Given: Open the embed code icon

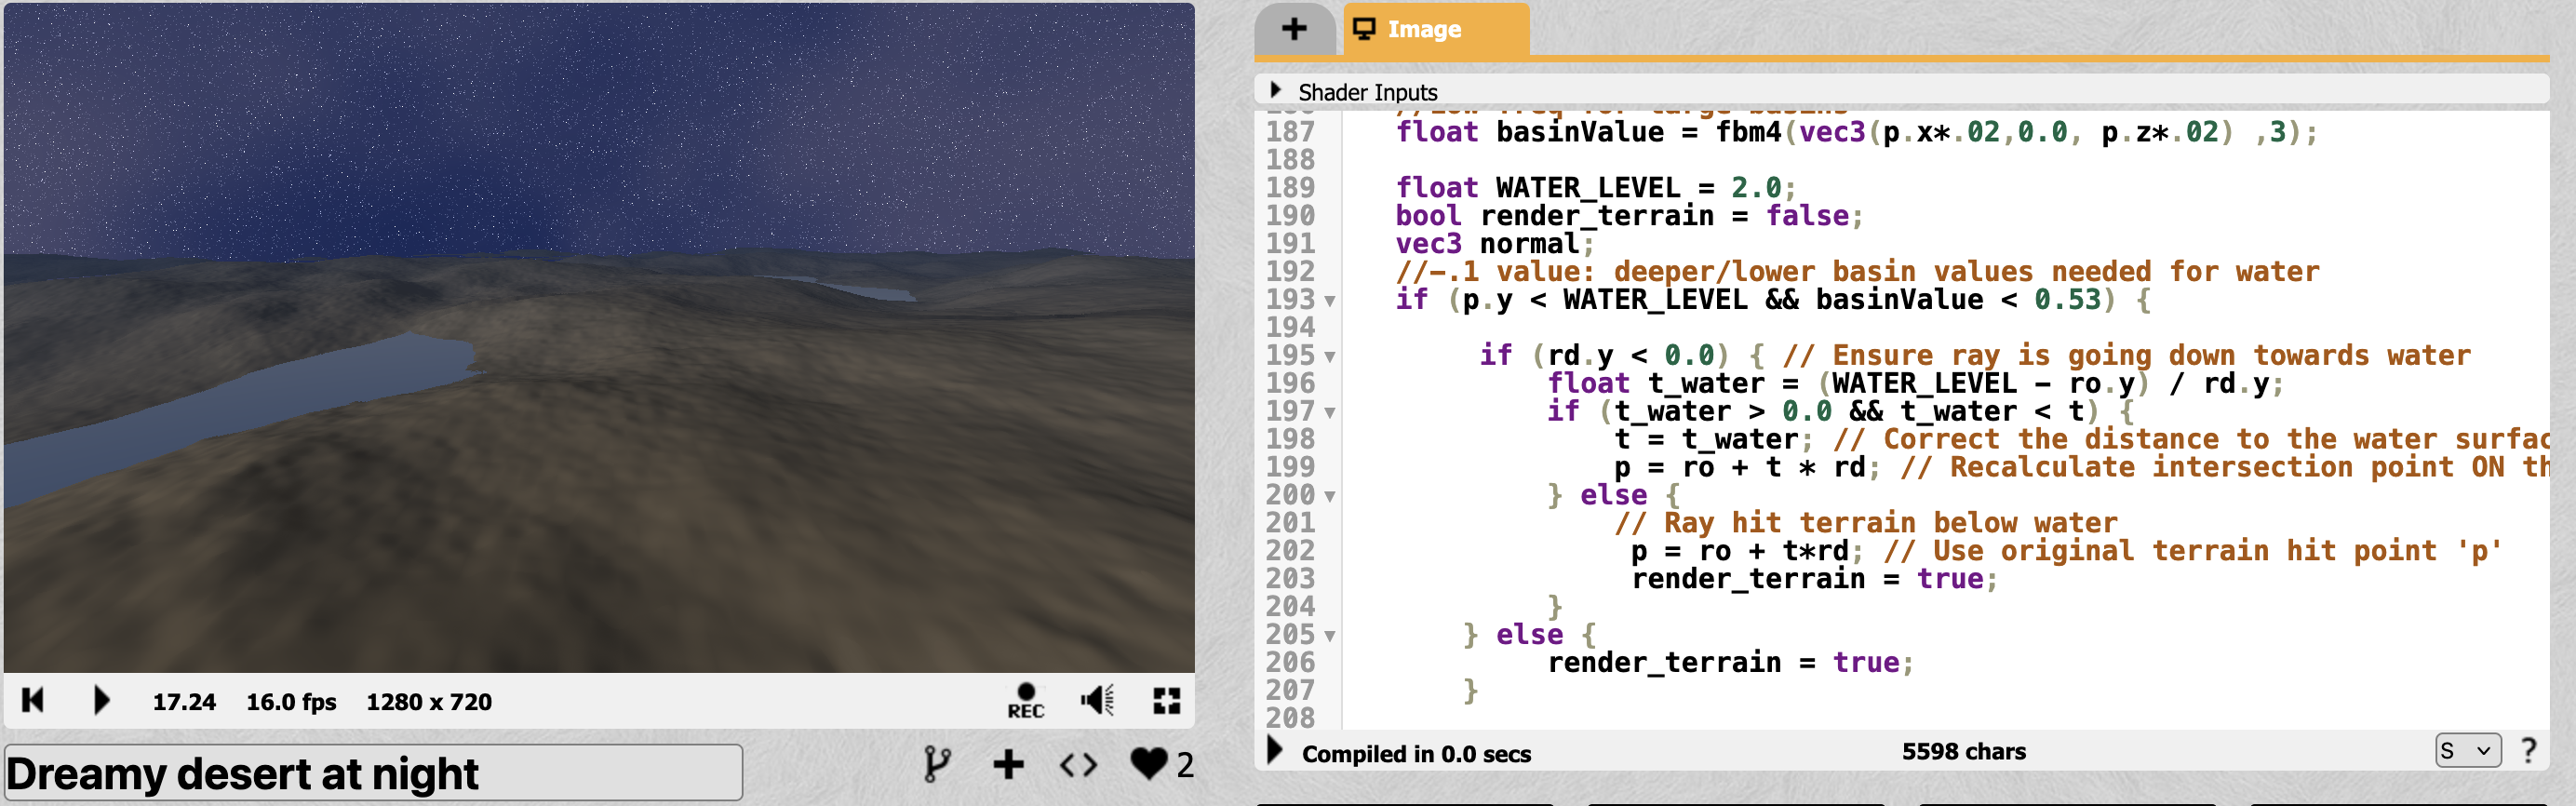Looking at the screenshot, I should (1078, 765).
